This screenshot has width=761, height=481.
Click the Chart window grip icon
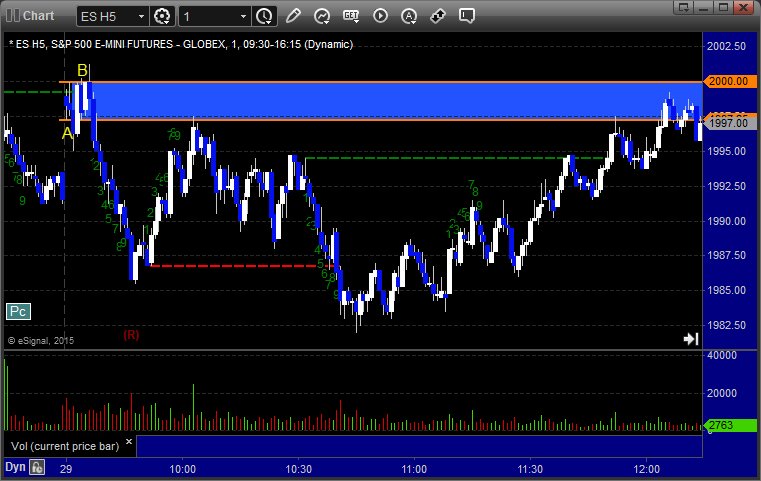pyautogui.click(x=13, y=16)
